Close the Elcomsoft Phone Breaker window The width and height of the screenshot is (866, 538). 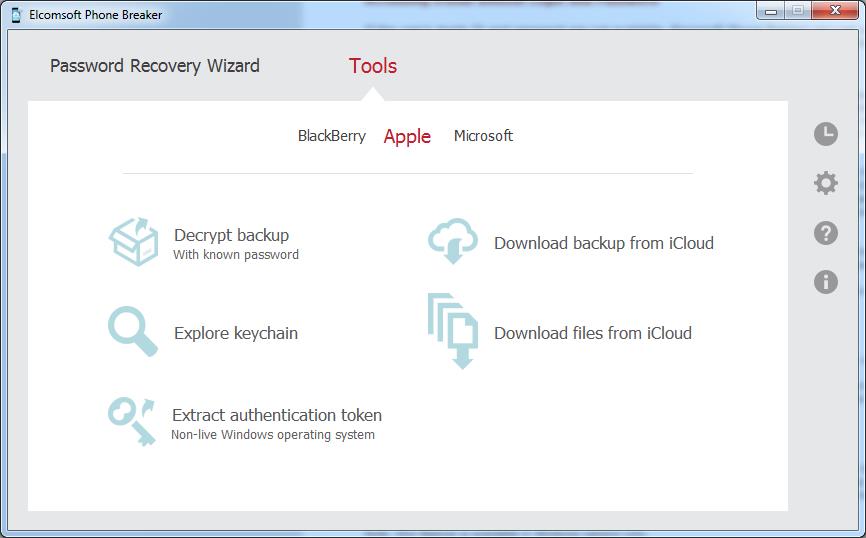pyautogui.click(x=835, y=10)
